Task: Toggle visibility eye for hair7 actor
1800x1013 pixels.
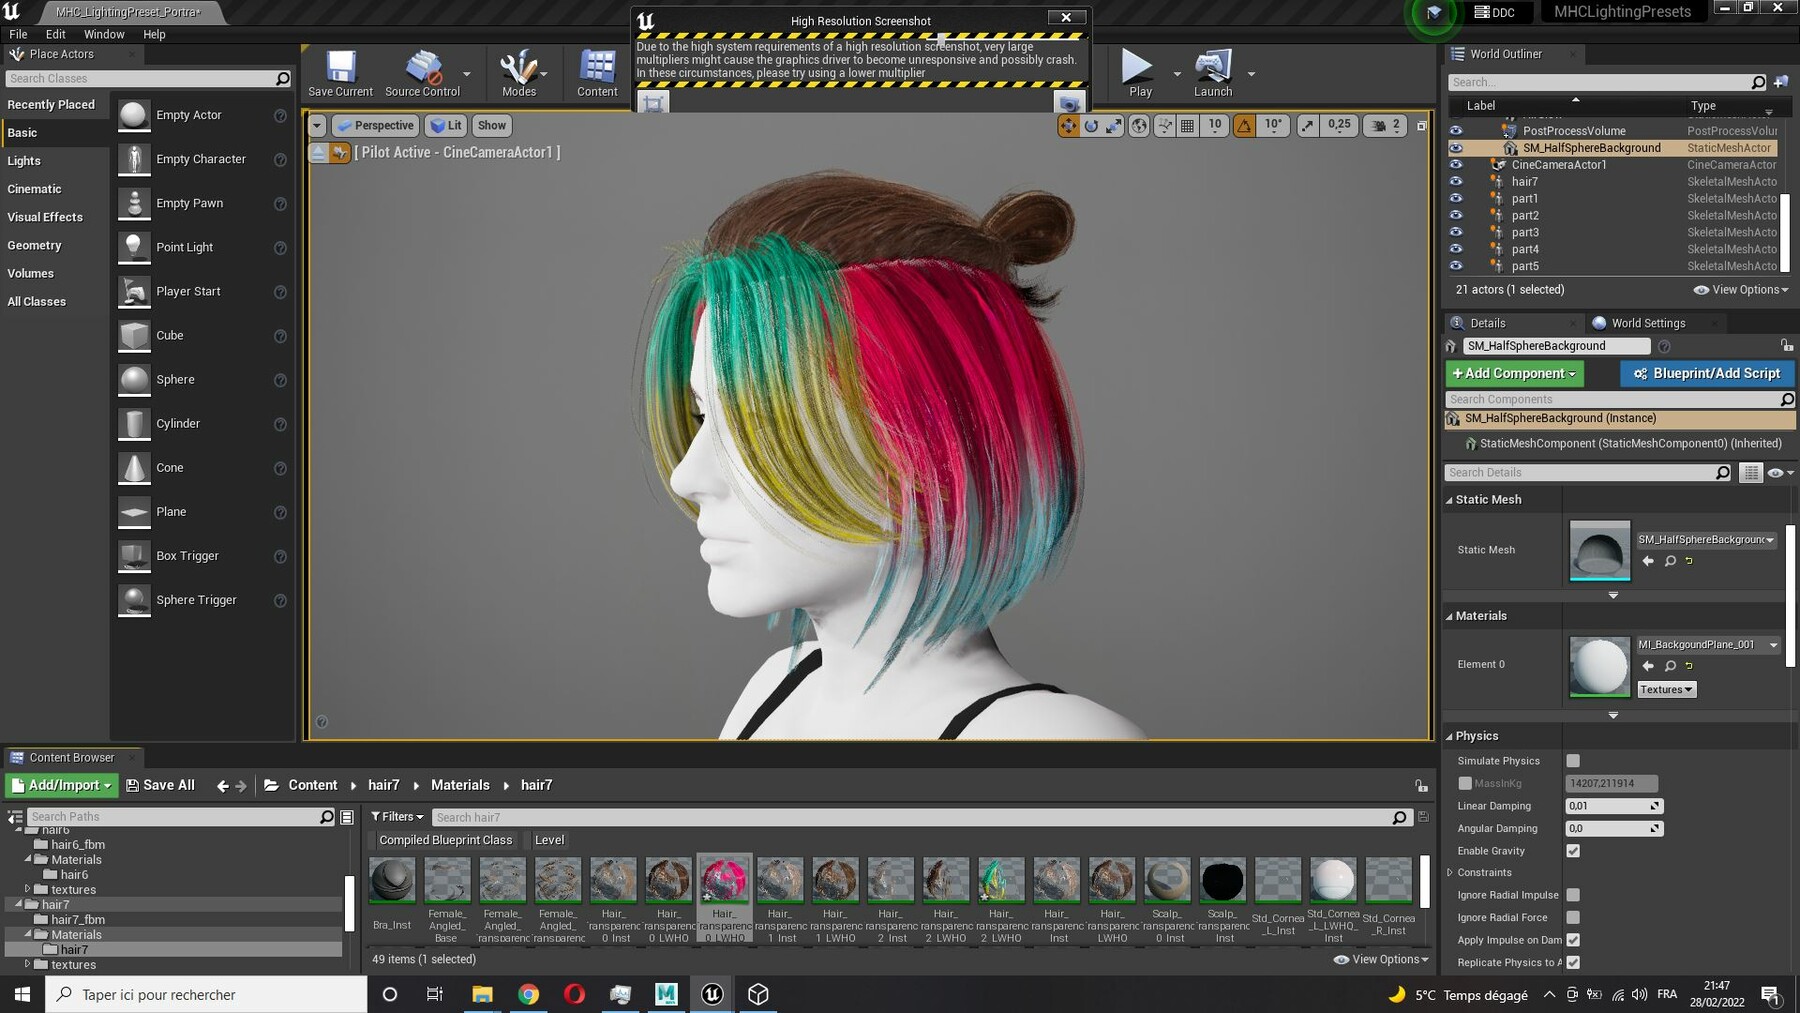Action: click(x=1456, y=182)
